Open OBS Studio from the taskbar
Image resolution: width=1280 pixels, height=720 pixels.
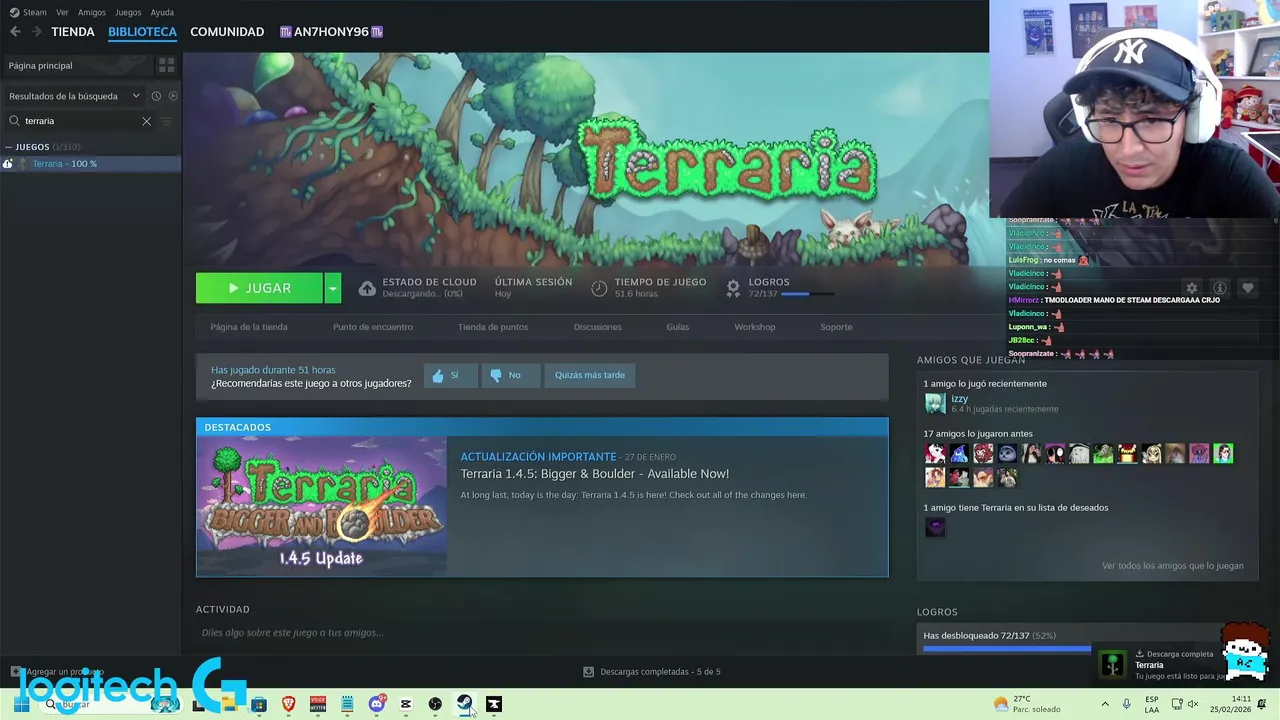point(435,704)
